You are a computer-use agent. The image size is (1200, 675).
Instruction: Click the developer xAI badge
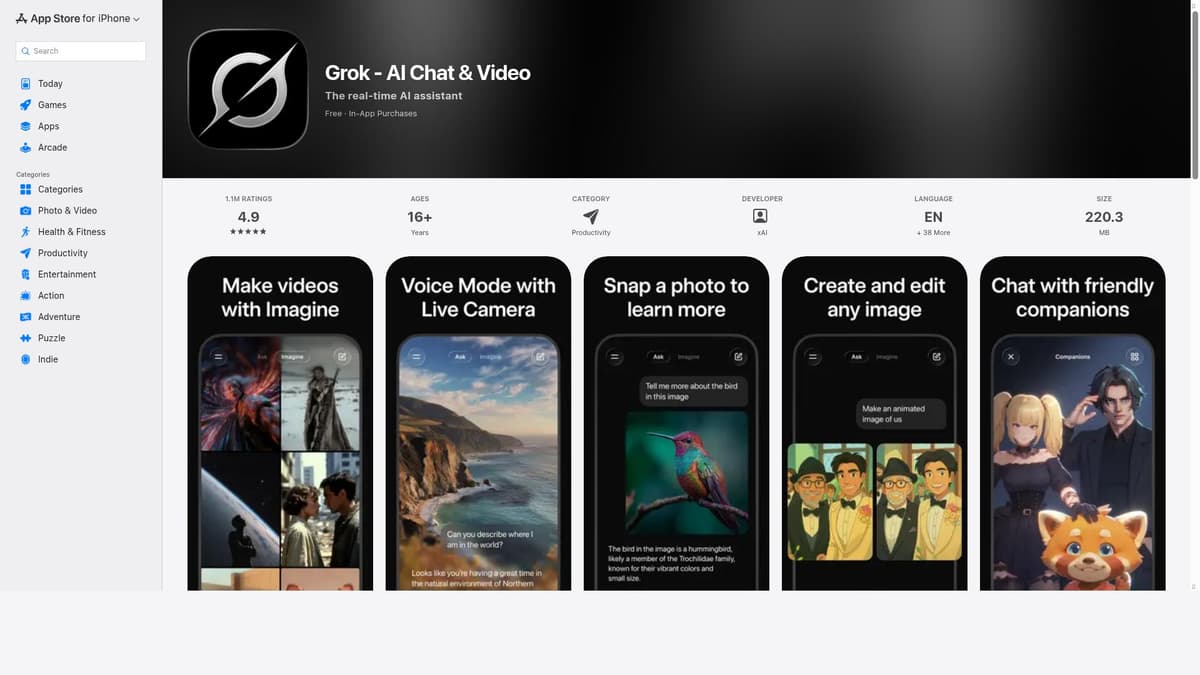(x=761, y=215)
